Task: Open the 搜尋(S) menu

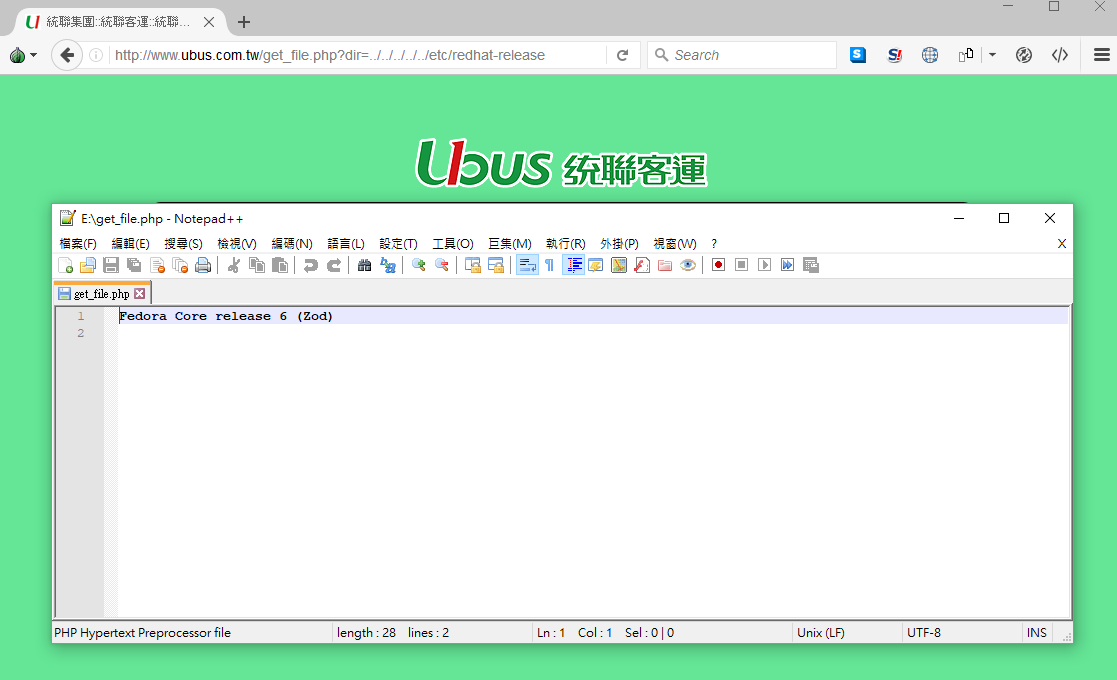Action: click(183, 244)
